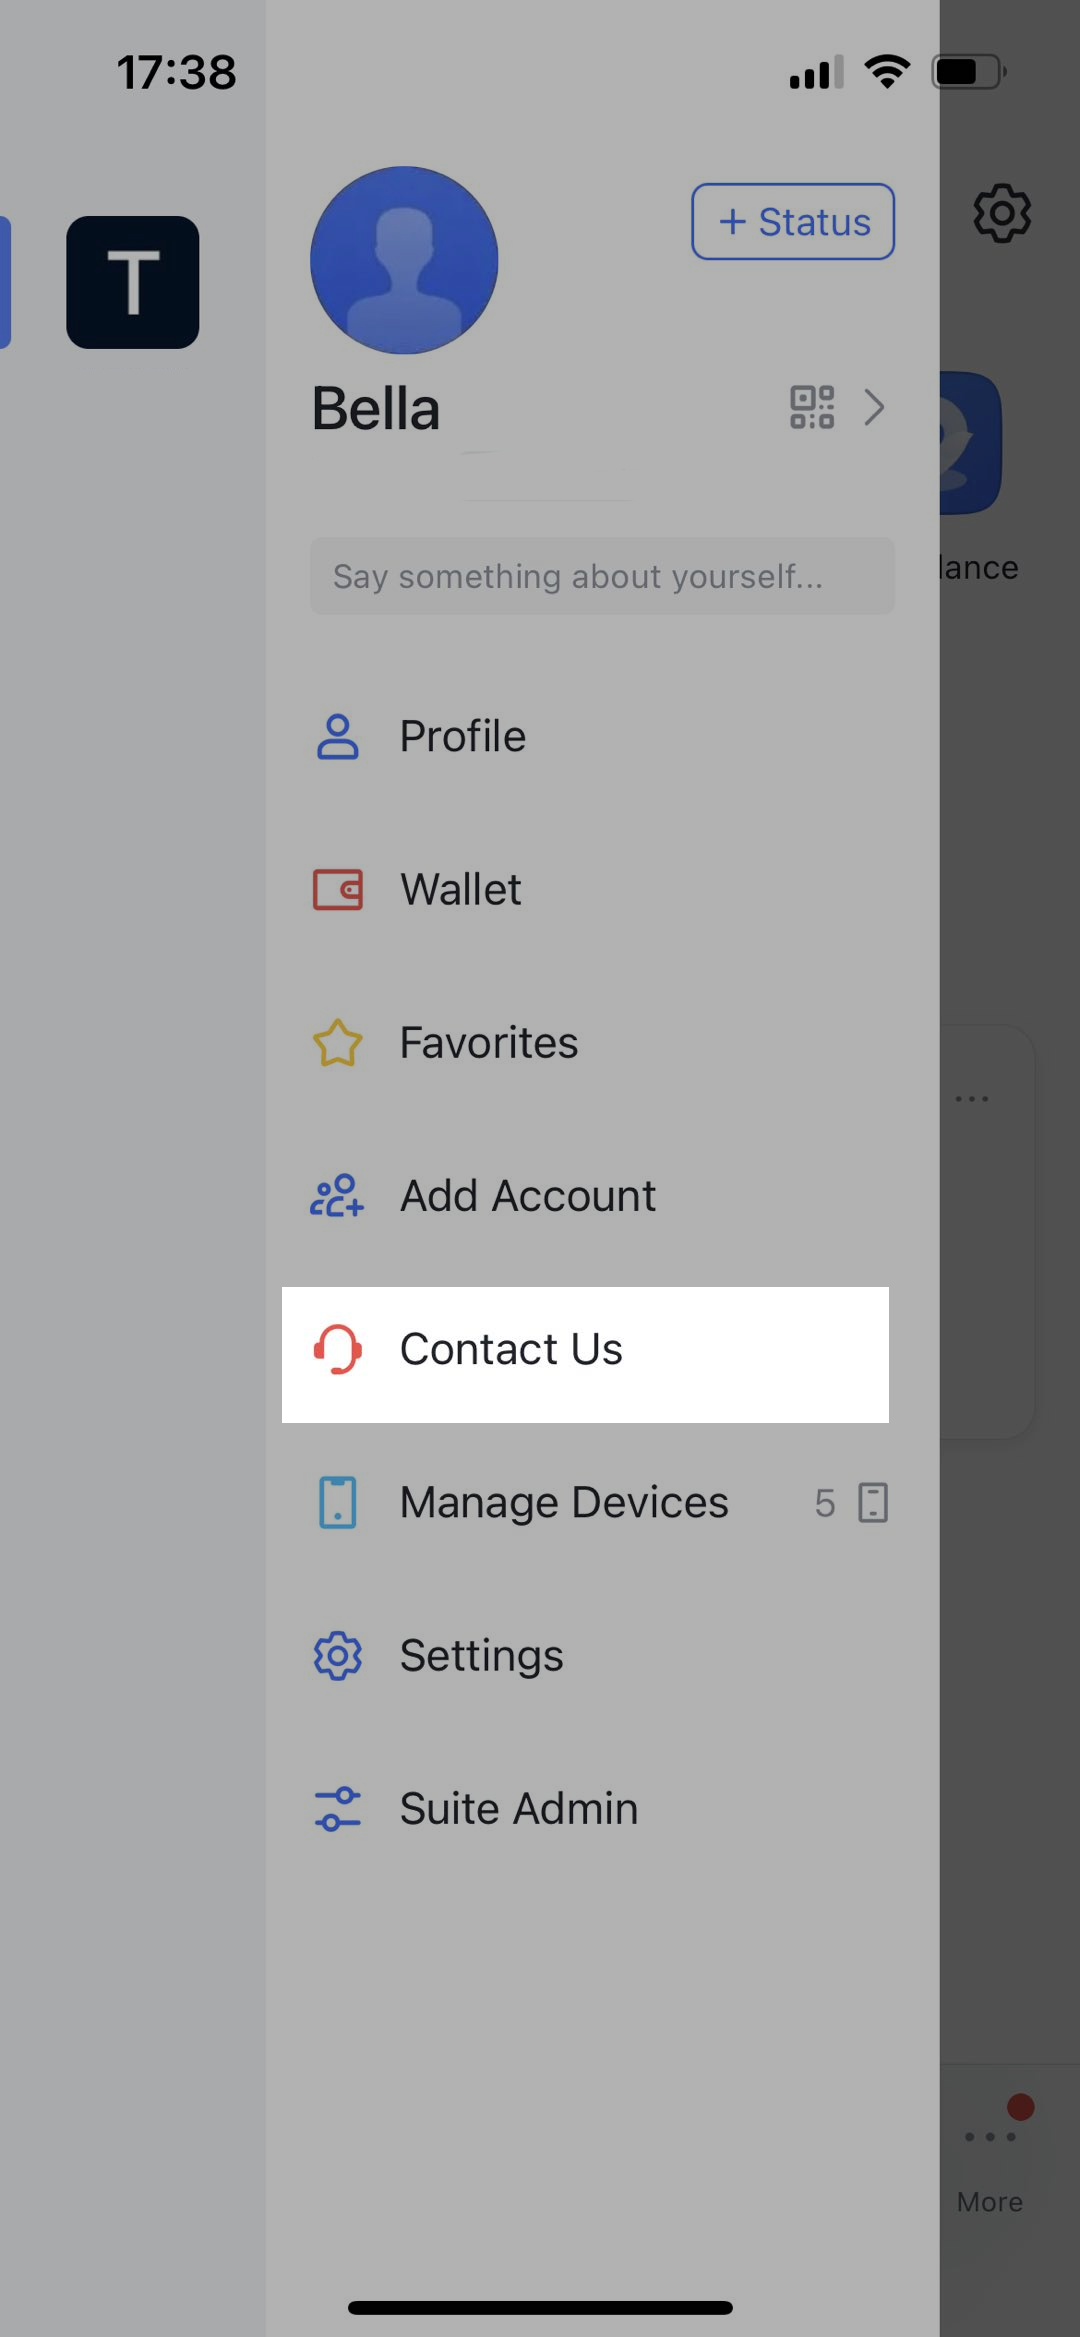
Task: Select Wallet from the side menu
Action: (460, 890)
